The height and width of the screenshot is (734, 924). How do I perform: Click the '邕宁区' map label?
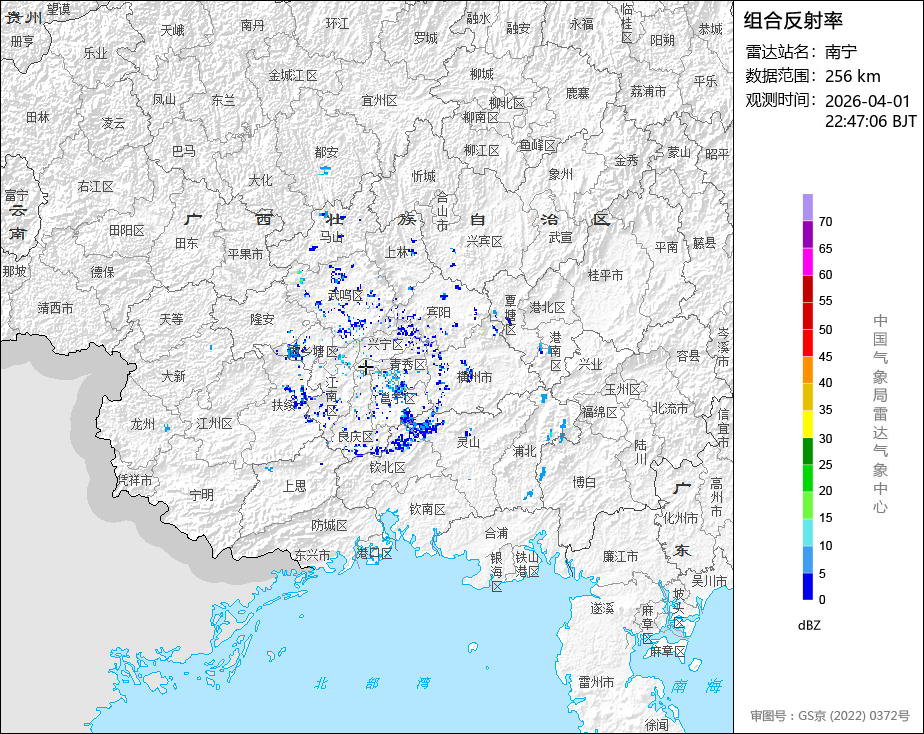pos(398,399)
